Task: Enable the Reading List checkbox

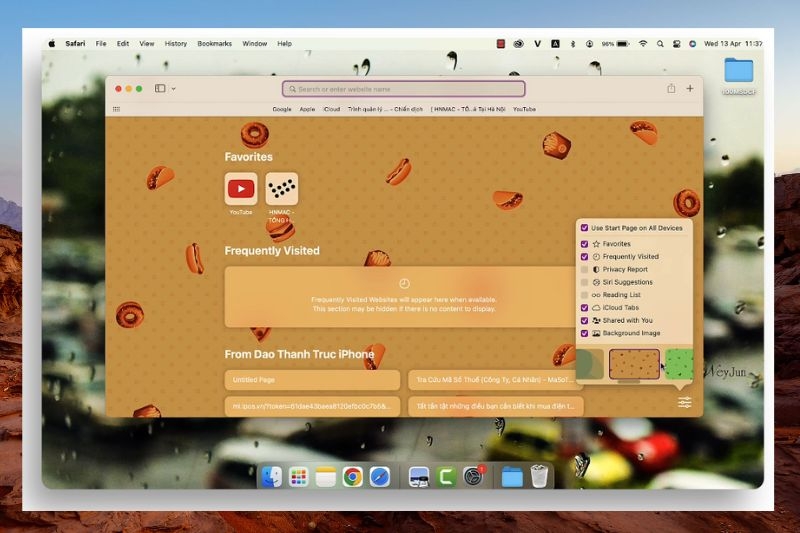Action: pyautogui.click(x=585, y=295)
